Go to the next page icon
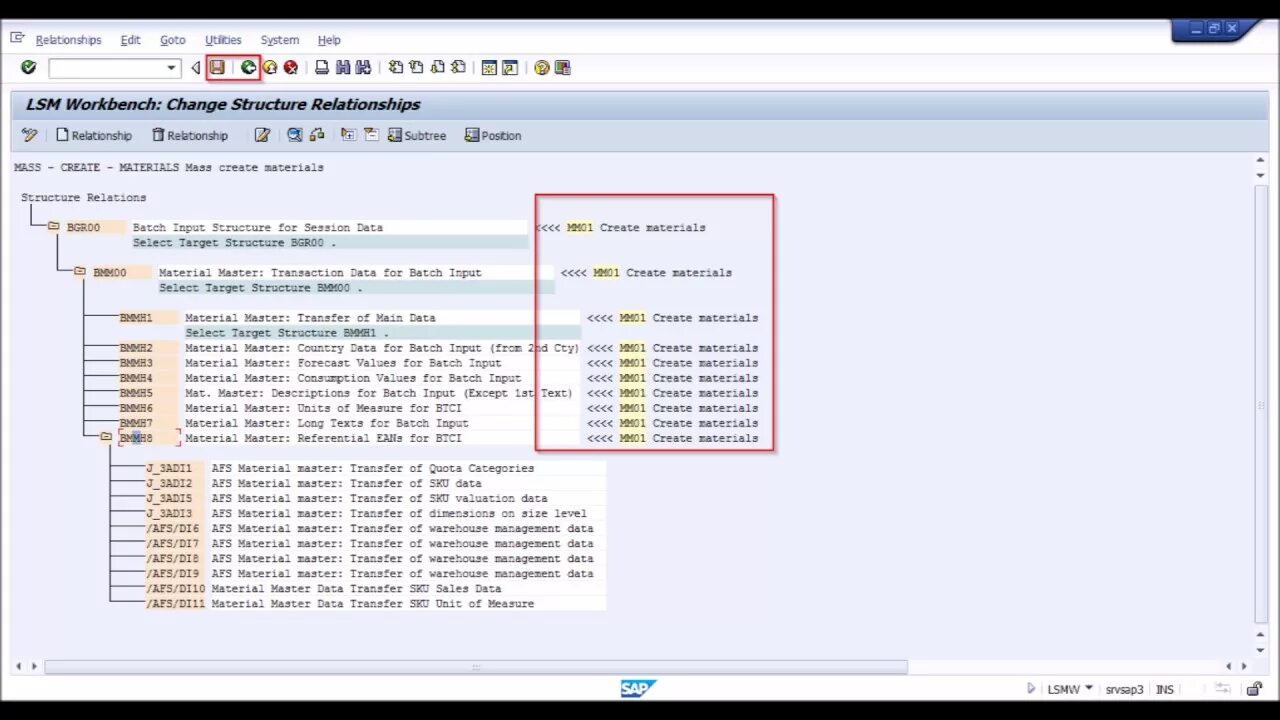This screenshot has width=1280, height=720. point(437,67)
